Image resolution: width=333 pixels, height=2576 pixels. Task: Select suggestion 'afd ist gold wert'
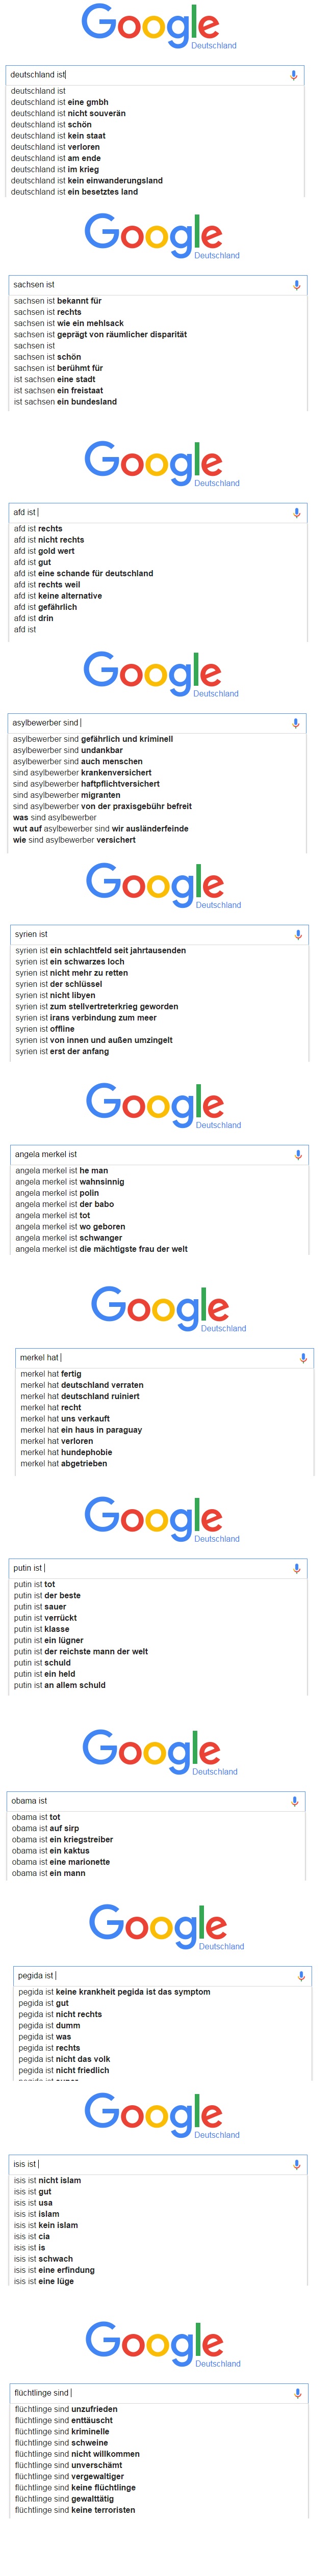click(44, 551)
